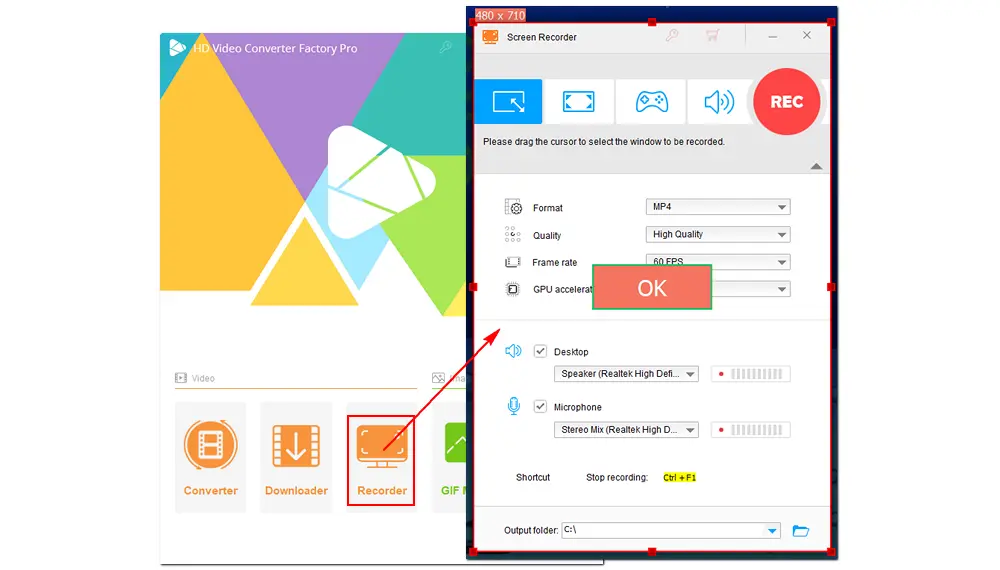Click the Ctrl + F1 stop recording shortcut

pyautogui.click(x=679, y=478)
